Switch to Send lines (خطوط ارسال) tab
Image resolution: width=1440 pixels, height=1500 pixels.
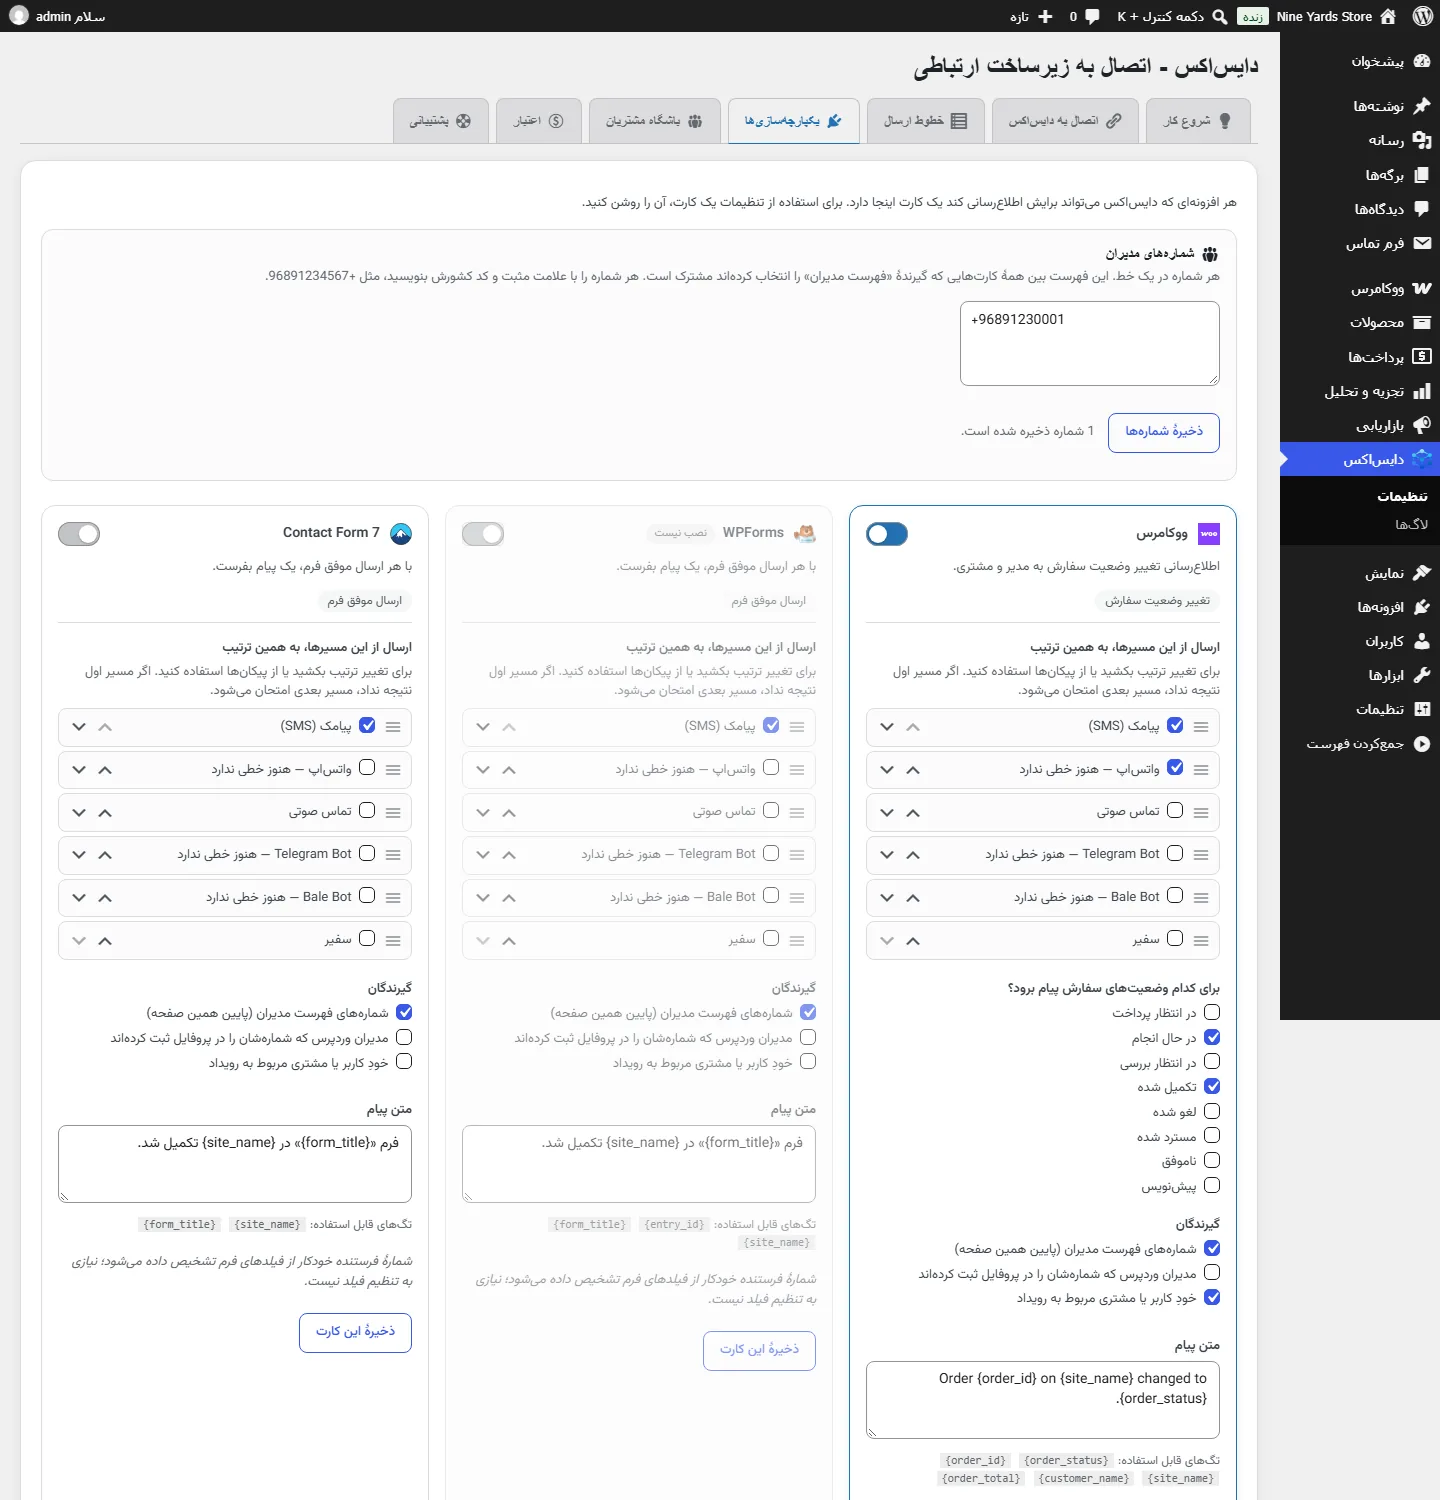[926, 121]
